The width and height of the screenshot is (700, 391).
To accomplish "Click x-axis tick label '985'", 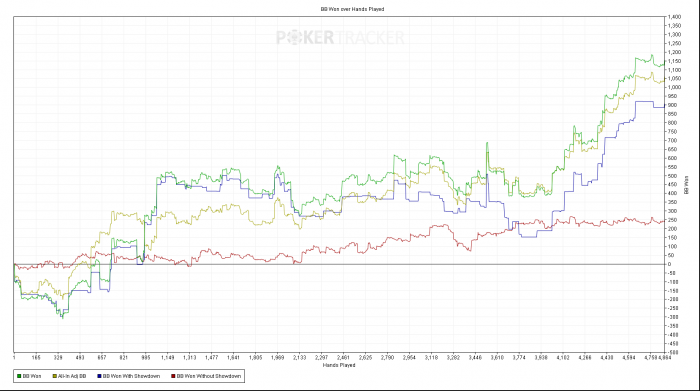I will pos(146,358).
